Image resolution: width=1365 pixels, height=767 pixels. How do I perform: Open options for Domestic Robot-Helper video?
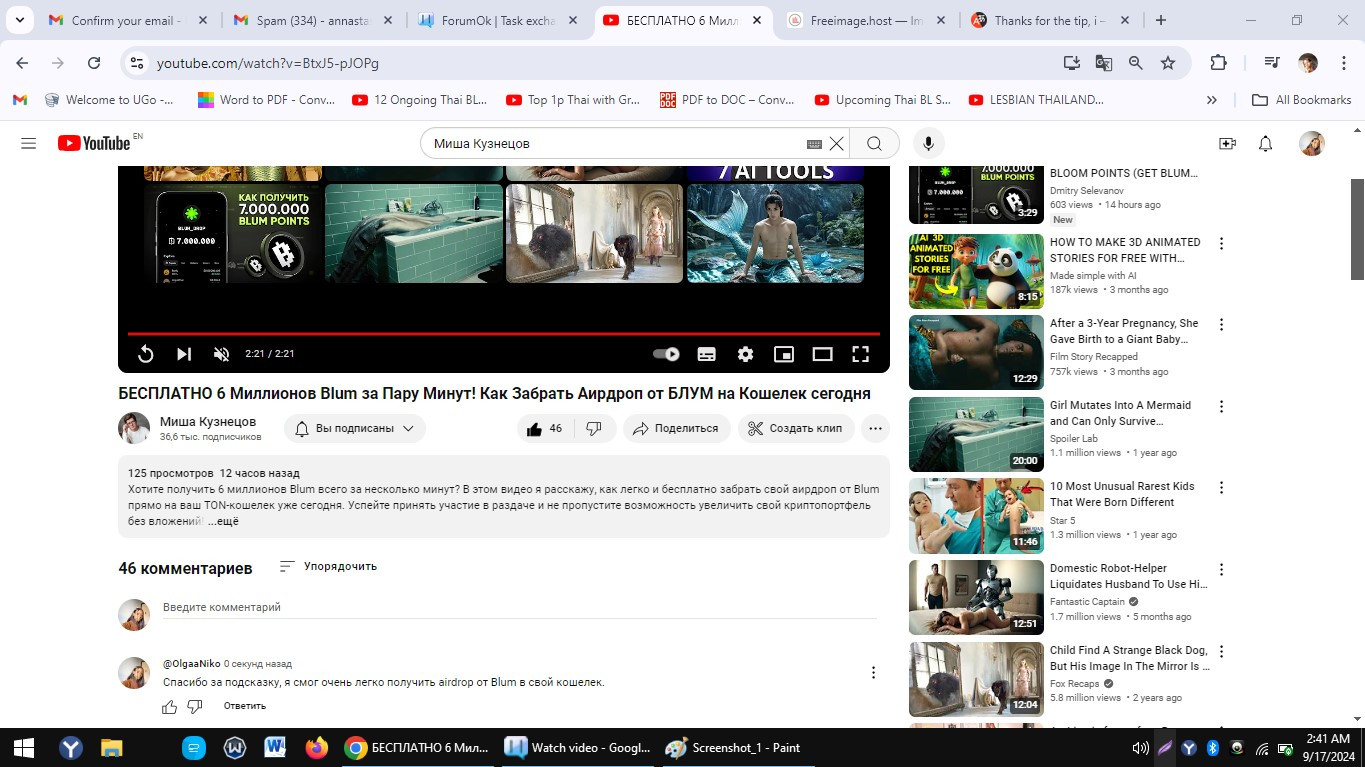tap(1221, 569)
